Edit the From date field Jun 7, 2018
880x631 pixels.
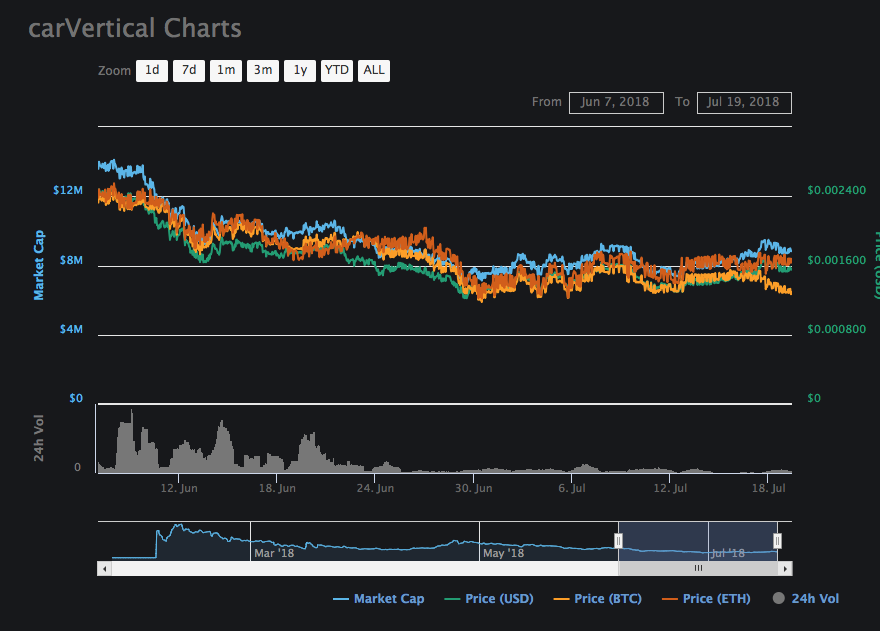click(x=616, y=103)
